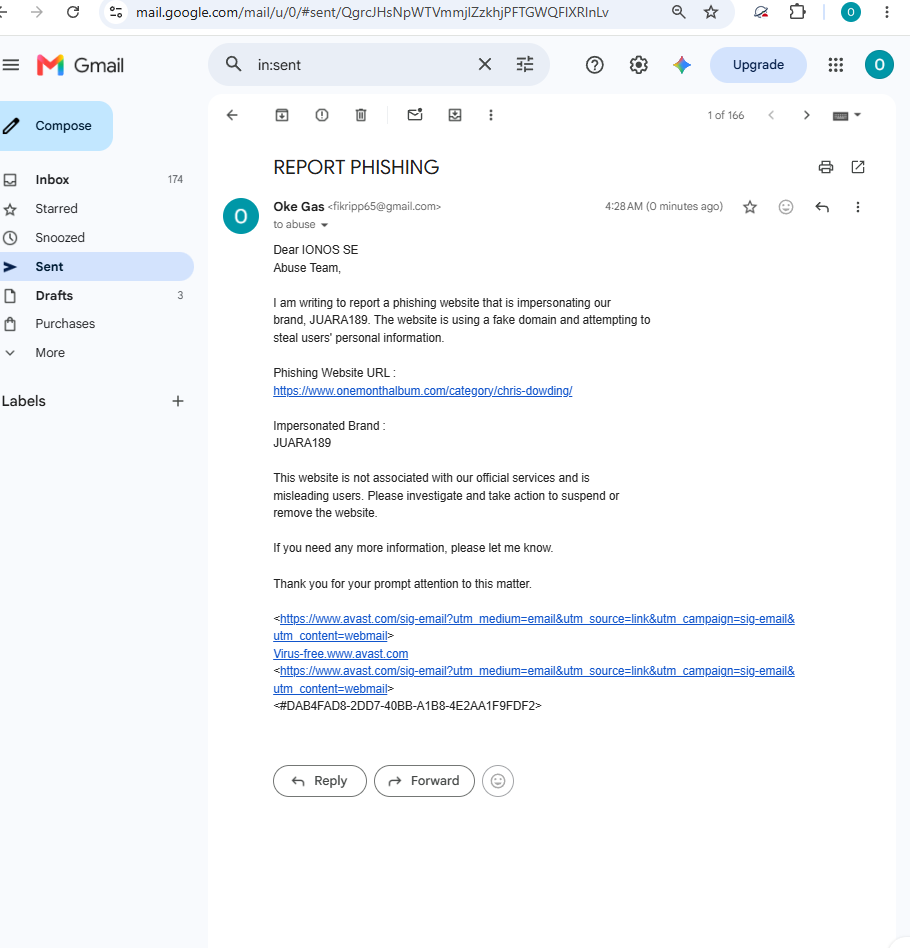The width and height of the screenshot is (910, 948).
Task: Open the Virus-free.www.avast.com link
Action: click(340, 654)
